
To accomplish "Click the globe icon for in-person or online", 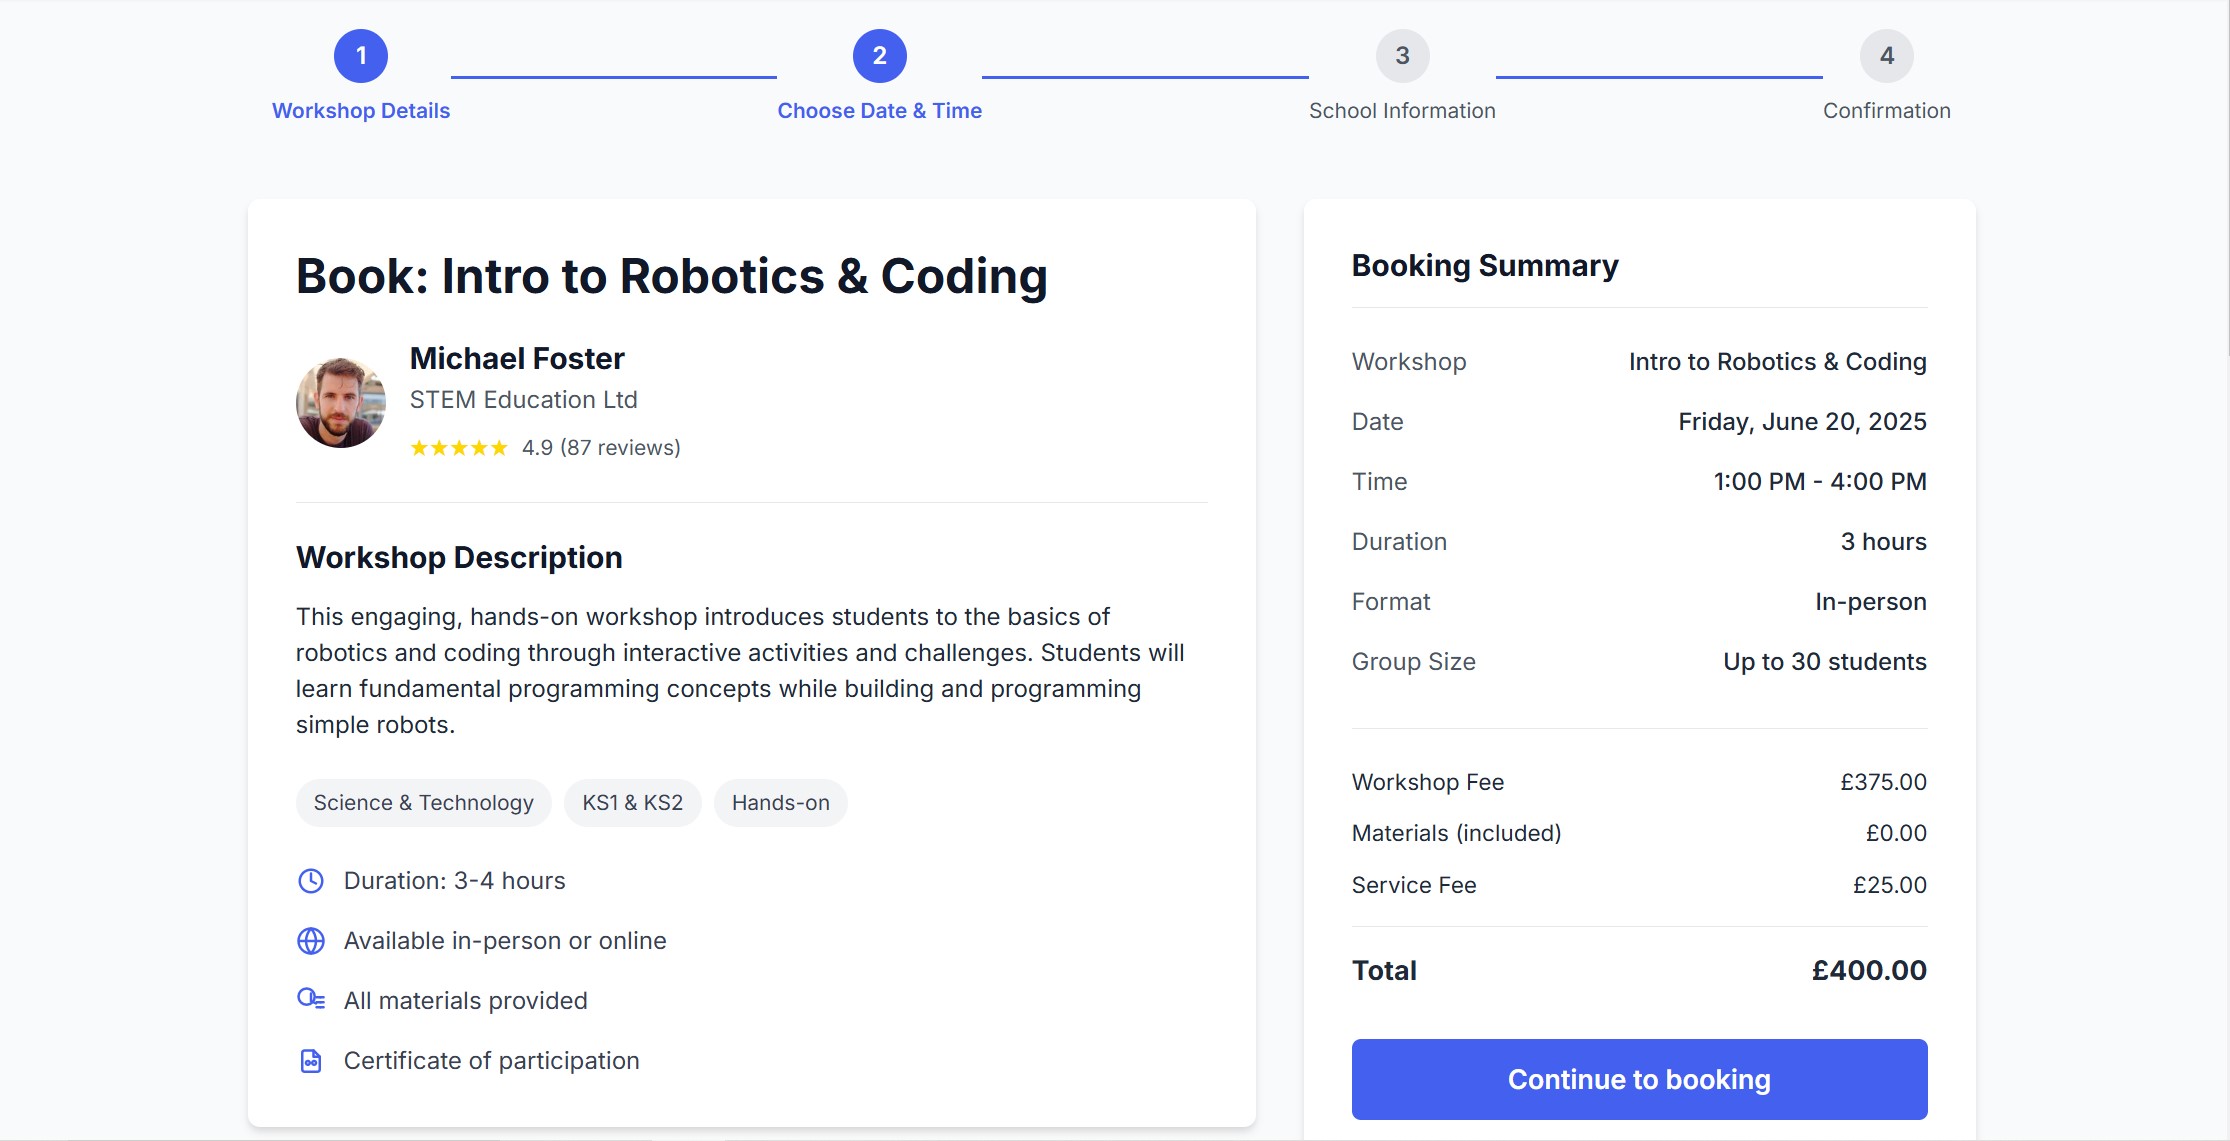I will pyautogui.click(x=311, y=941).
